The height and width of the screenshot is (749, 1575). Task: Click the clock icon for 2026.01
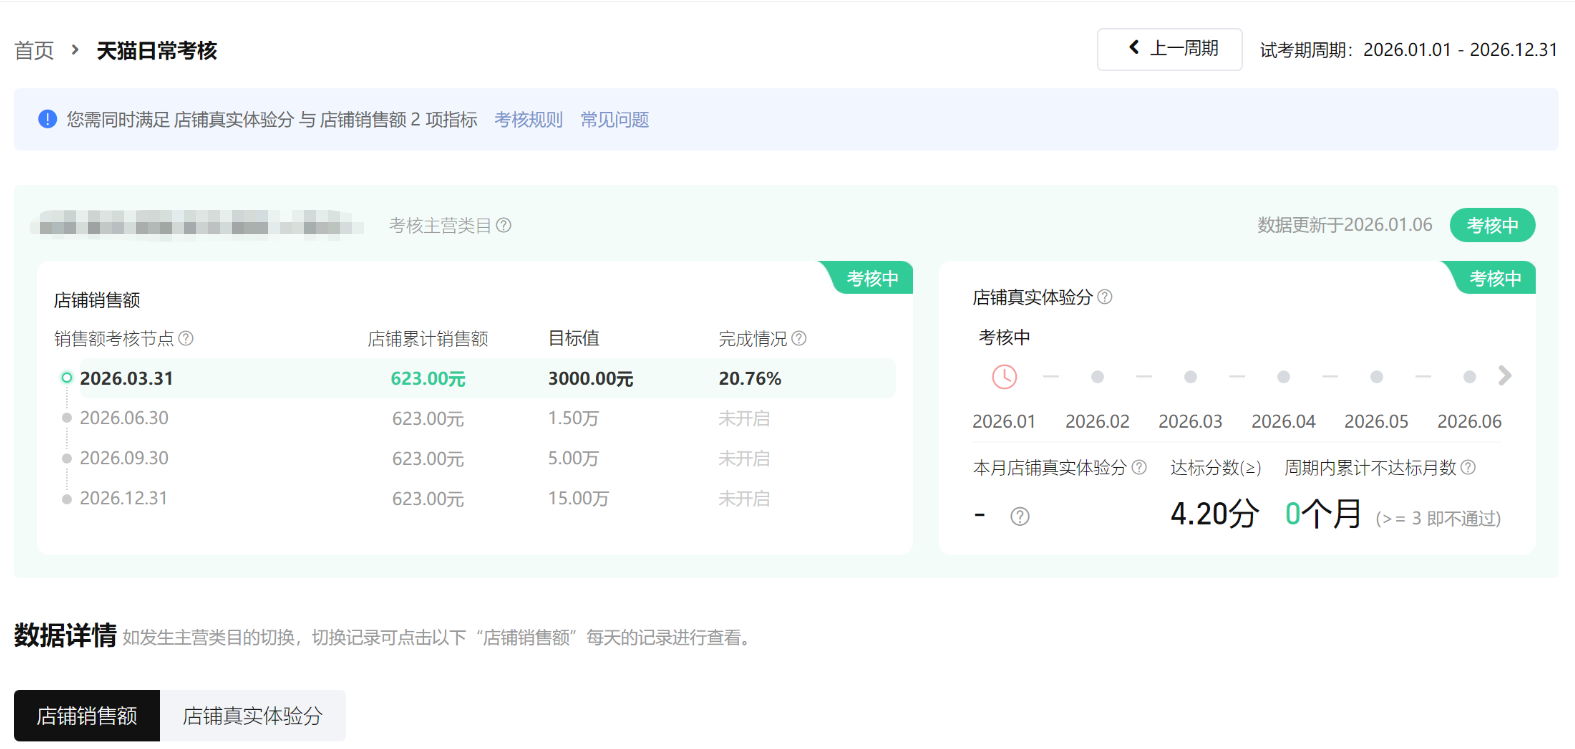tap(1004, 377)
